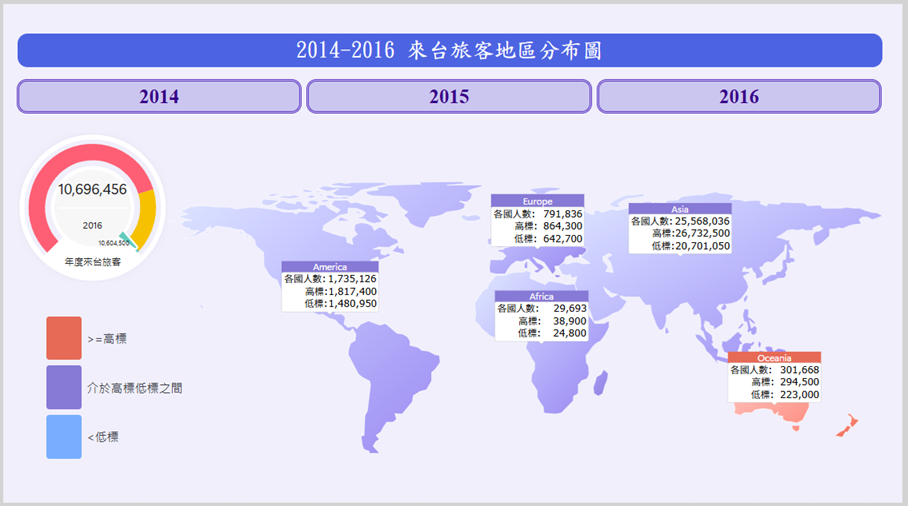
Task: Click the 來台旅客地區分布圖 title banner
Action: coord(449,50)
